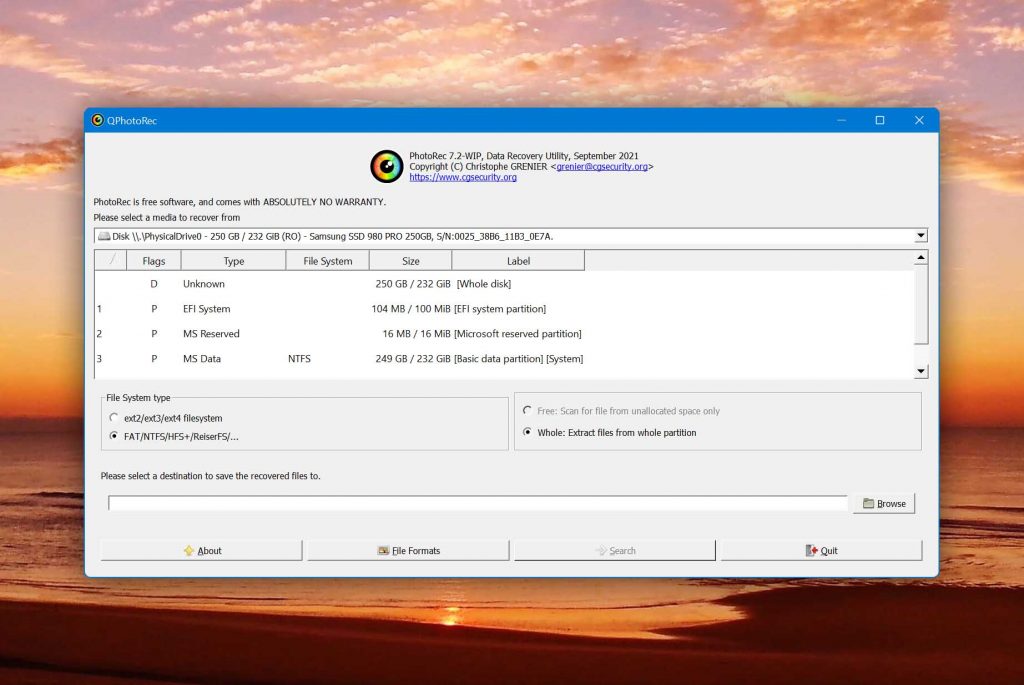The image size is (1024, 685).
Task: Open the media selection dropdown
Action: [920, 236]
